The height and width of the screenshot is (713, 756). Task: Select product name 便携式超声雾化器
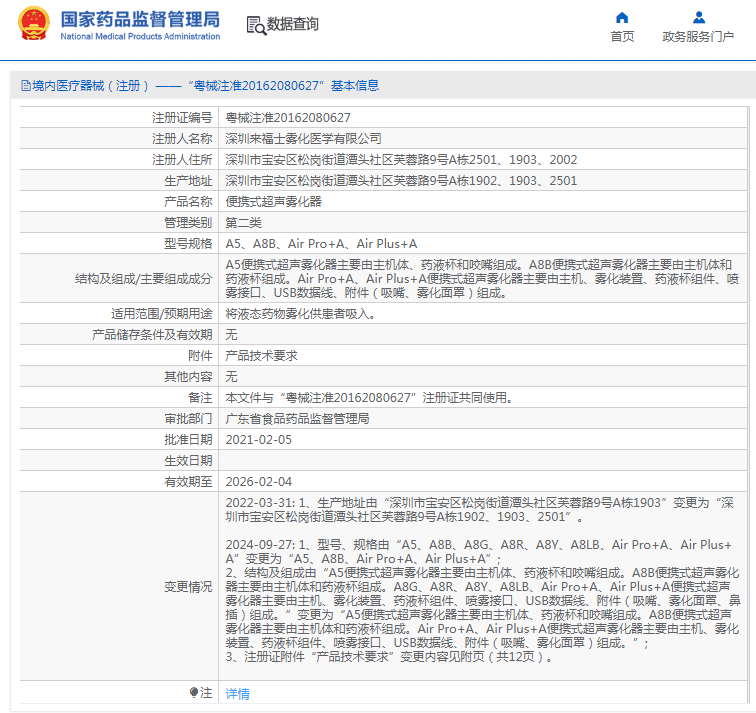click(x=273, y=202)
